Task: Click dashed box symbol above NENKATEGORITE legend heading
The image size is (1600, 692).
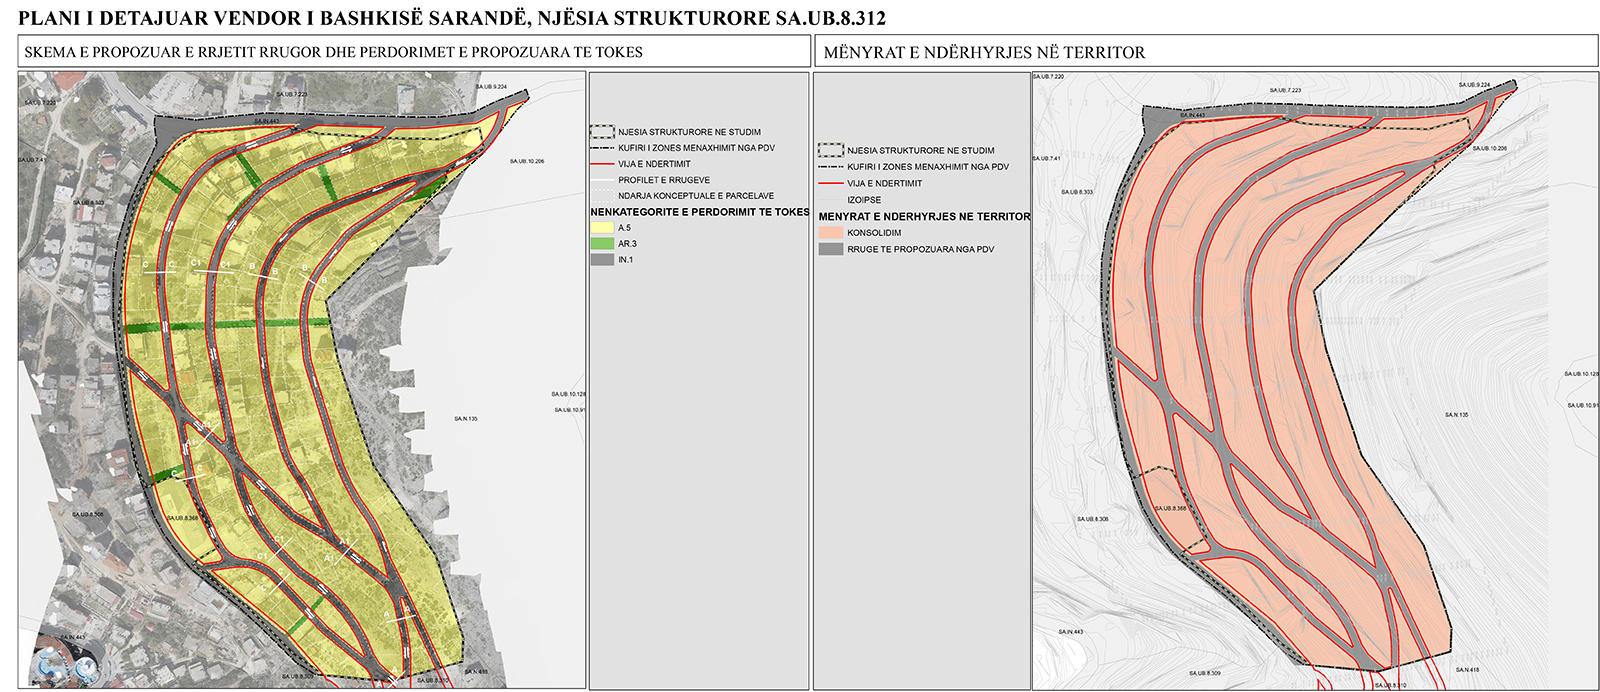Action: pos(602,131)
